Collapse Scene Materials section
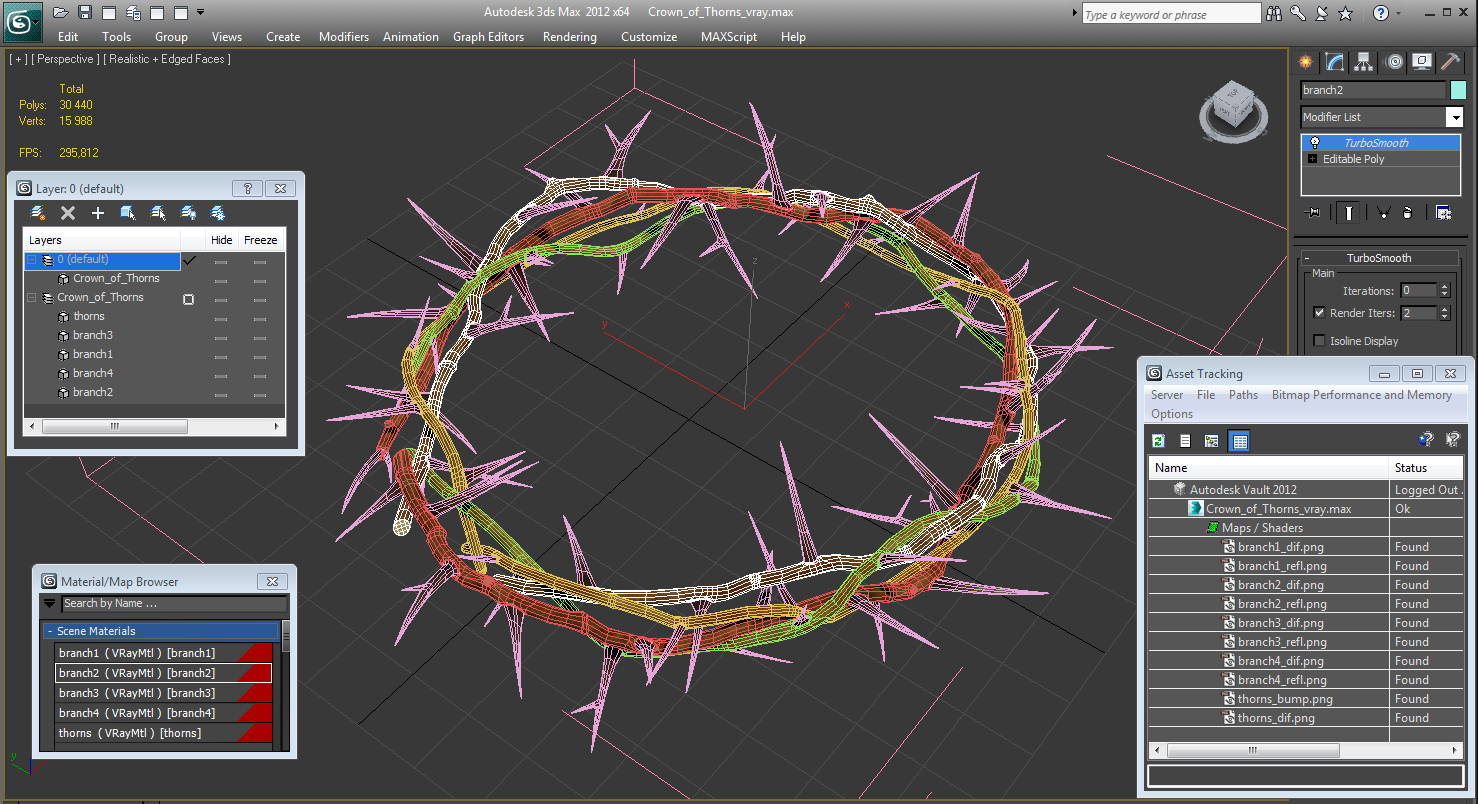 pyautogui.click(x=50, y=632)
